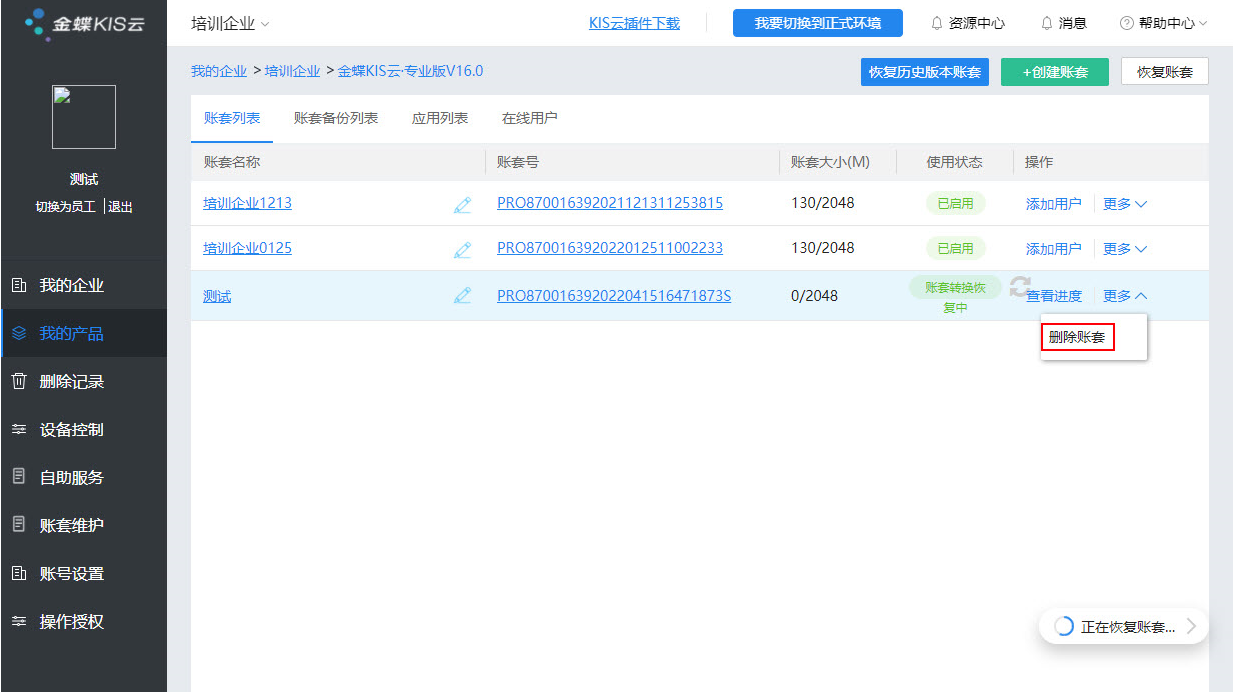1234x692 pixels.
Task: Open the 培训企业1213 account link
Action: point(247,204)
